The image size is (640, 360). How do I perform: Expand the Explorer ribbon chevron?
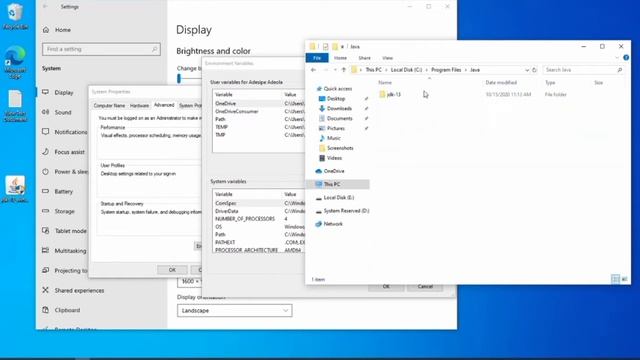point(617,58)
